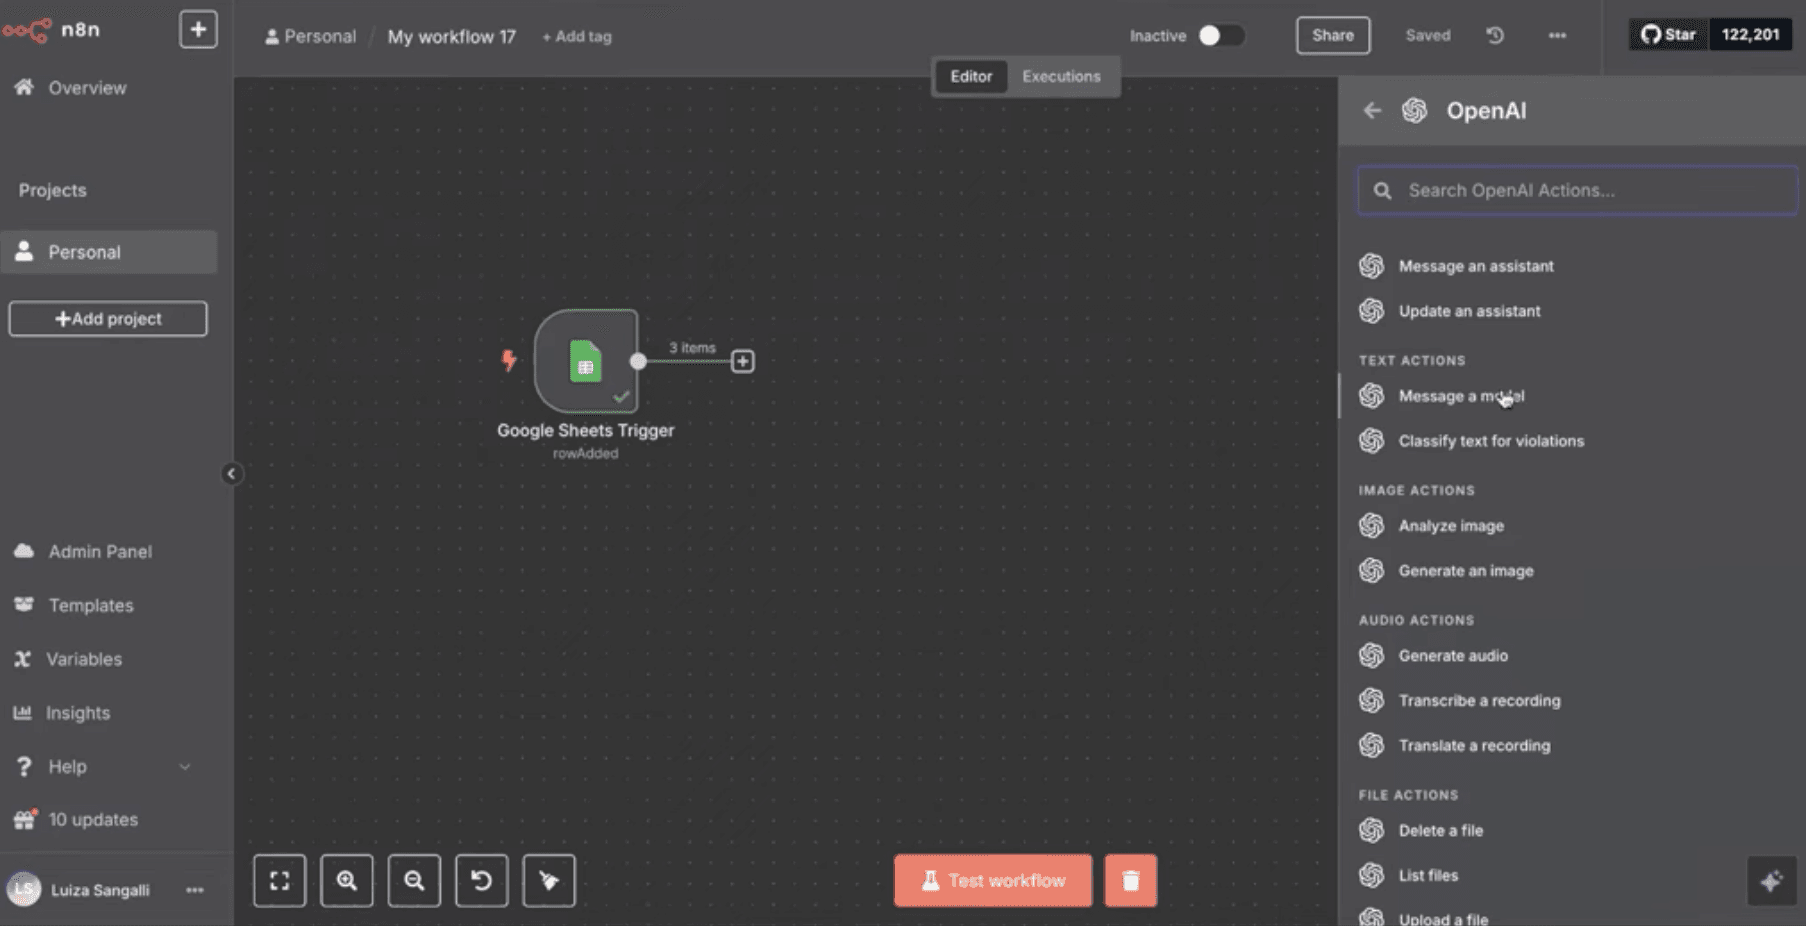This screenshot has width=1806, height=926.
Task: Click Add tag link
Action: click(x=577, y=36)
